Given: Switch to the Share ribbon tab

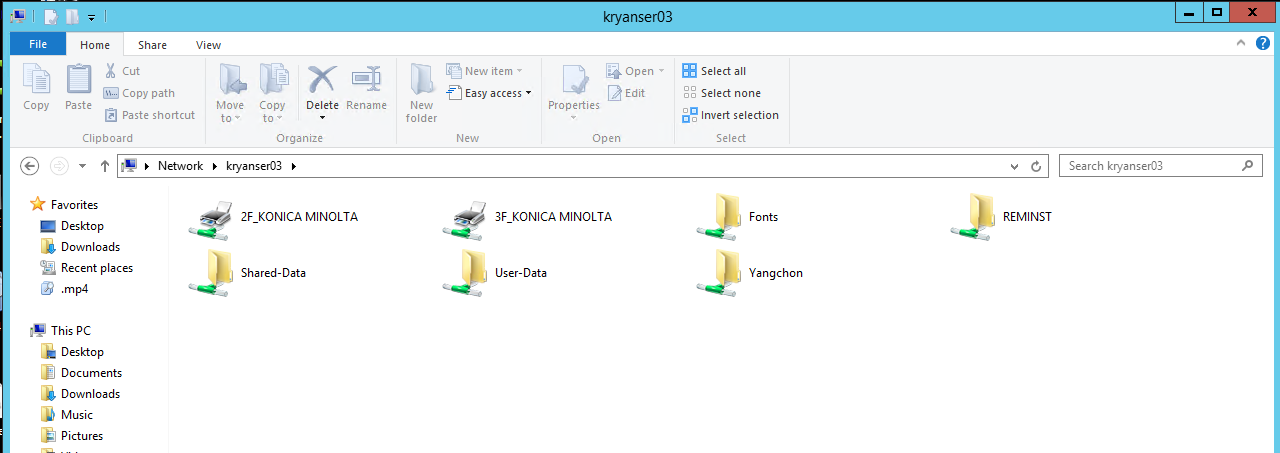Looking at the screenshot, I should coord(152,45).
